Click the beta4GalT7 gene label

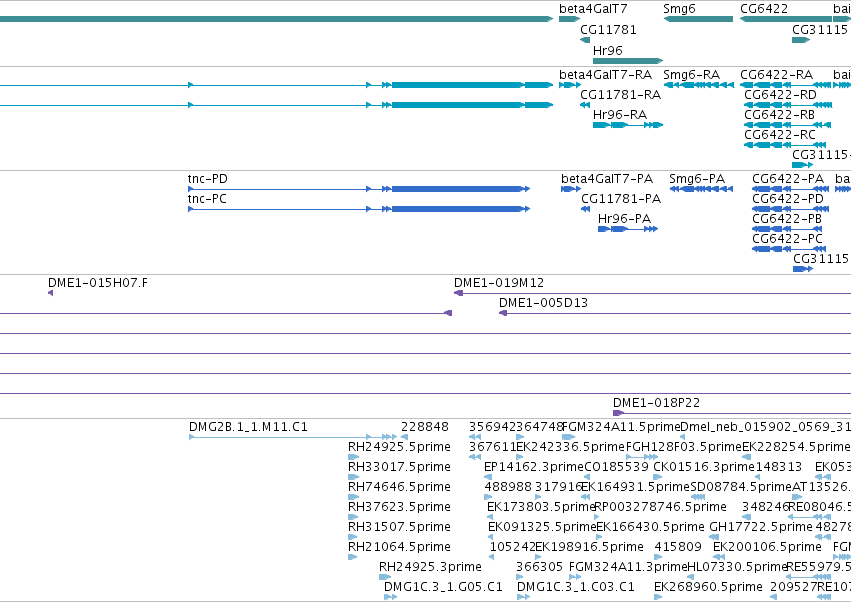(593, 9)
